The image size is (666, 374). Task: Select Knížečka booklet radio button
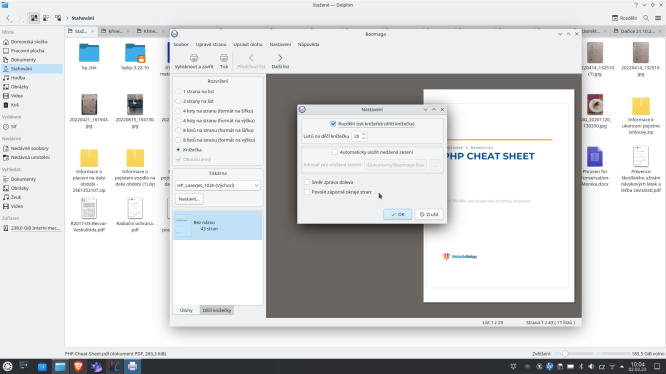click(x=178, y=150)
